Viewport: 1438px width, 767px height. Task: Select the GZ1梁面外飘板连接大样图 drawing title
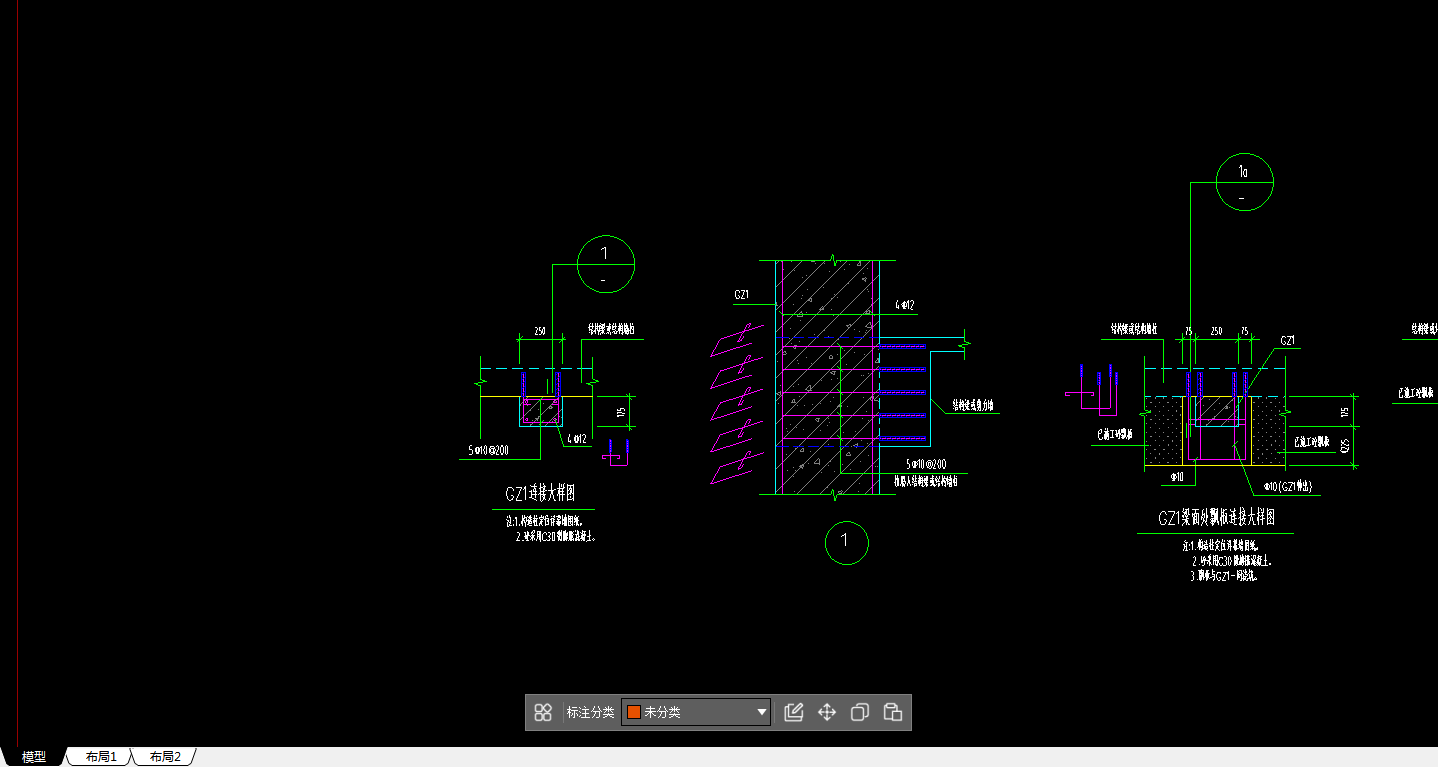[x=1216, y=518]
